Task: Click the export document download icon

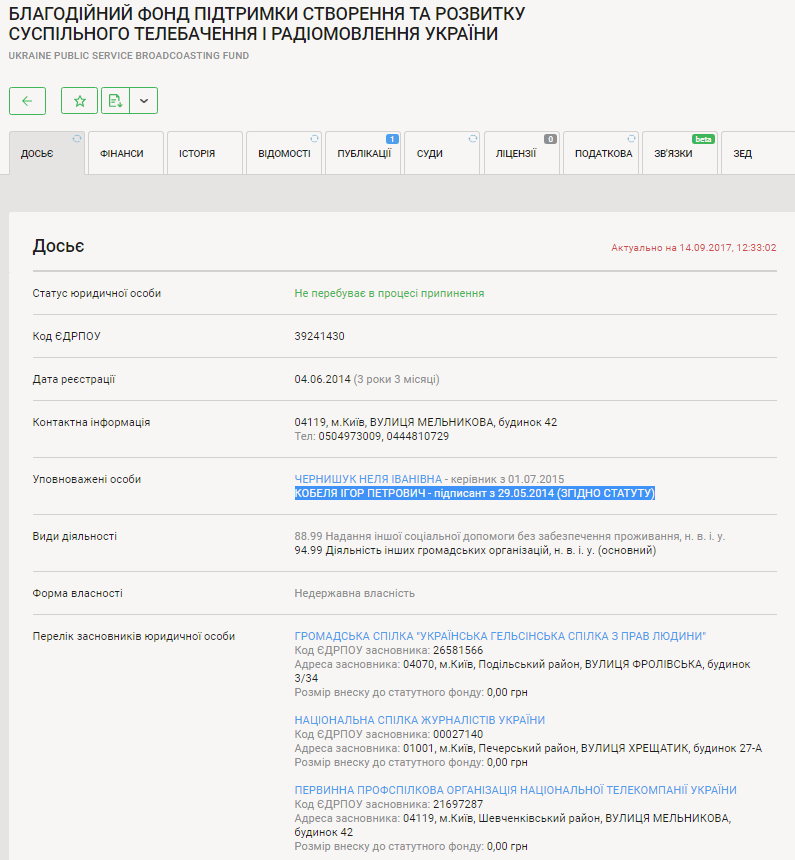Action: 115,101
